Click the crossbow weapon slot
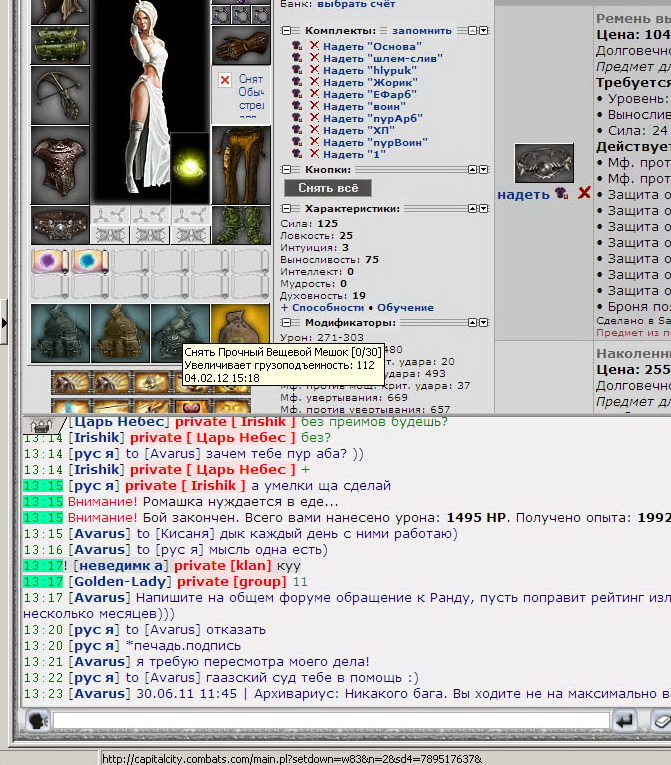This screenshot has height=765, width=671. pyautogui.click(x=60, y=96)
